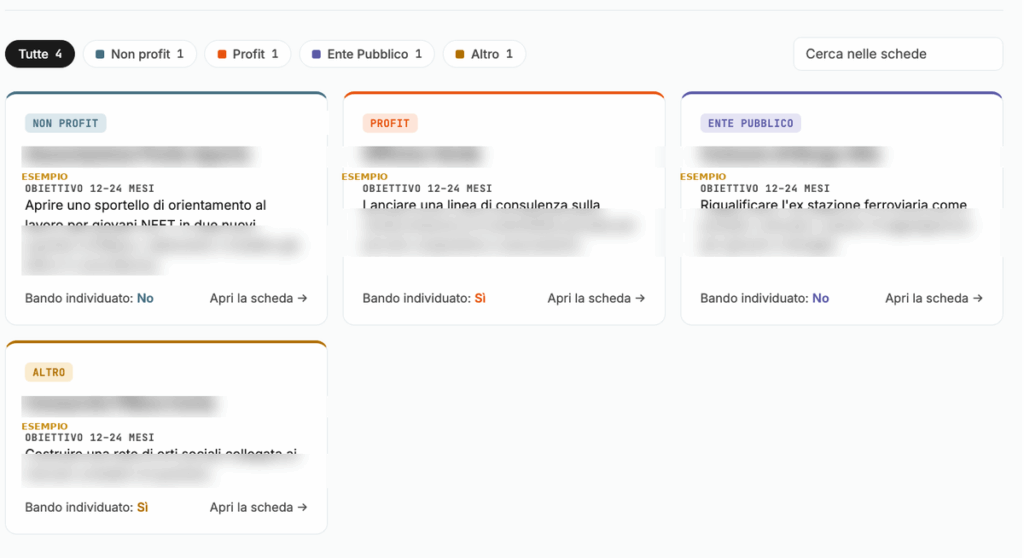The height and width of the screenshot is (558, 1024).
Task: Click the ALTRO badge on bottom card
Action: point(49,372)
